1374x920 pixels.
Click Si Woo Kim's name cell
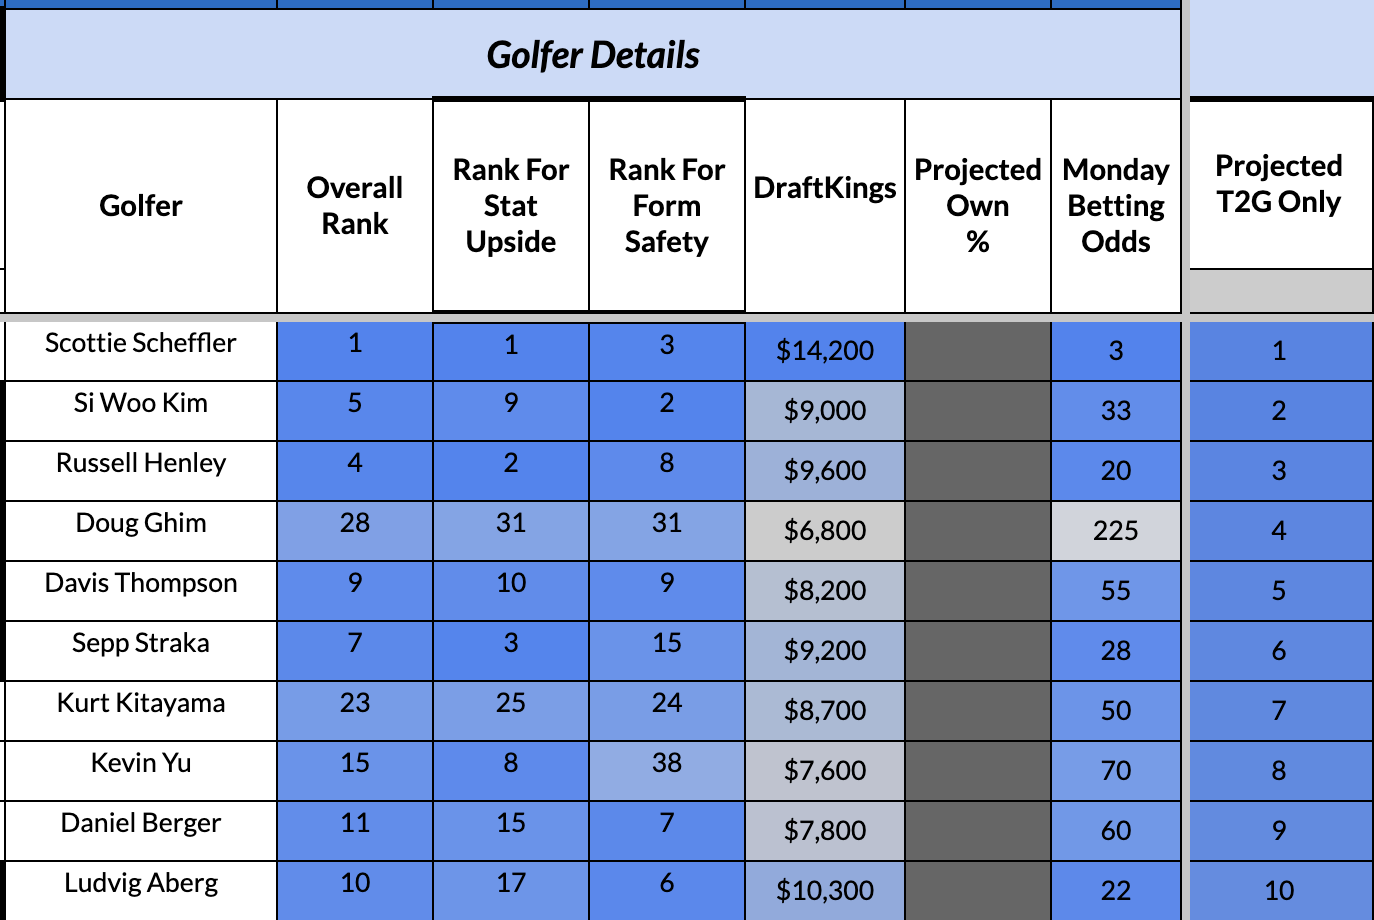tap(141, 403)
